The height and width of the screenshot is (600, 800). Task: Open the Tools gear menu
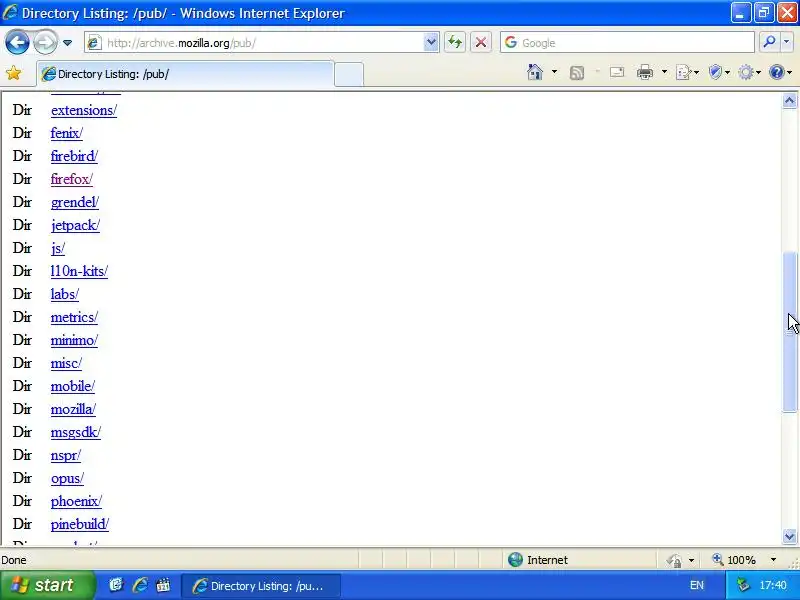[x=749, y=72]
